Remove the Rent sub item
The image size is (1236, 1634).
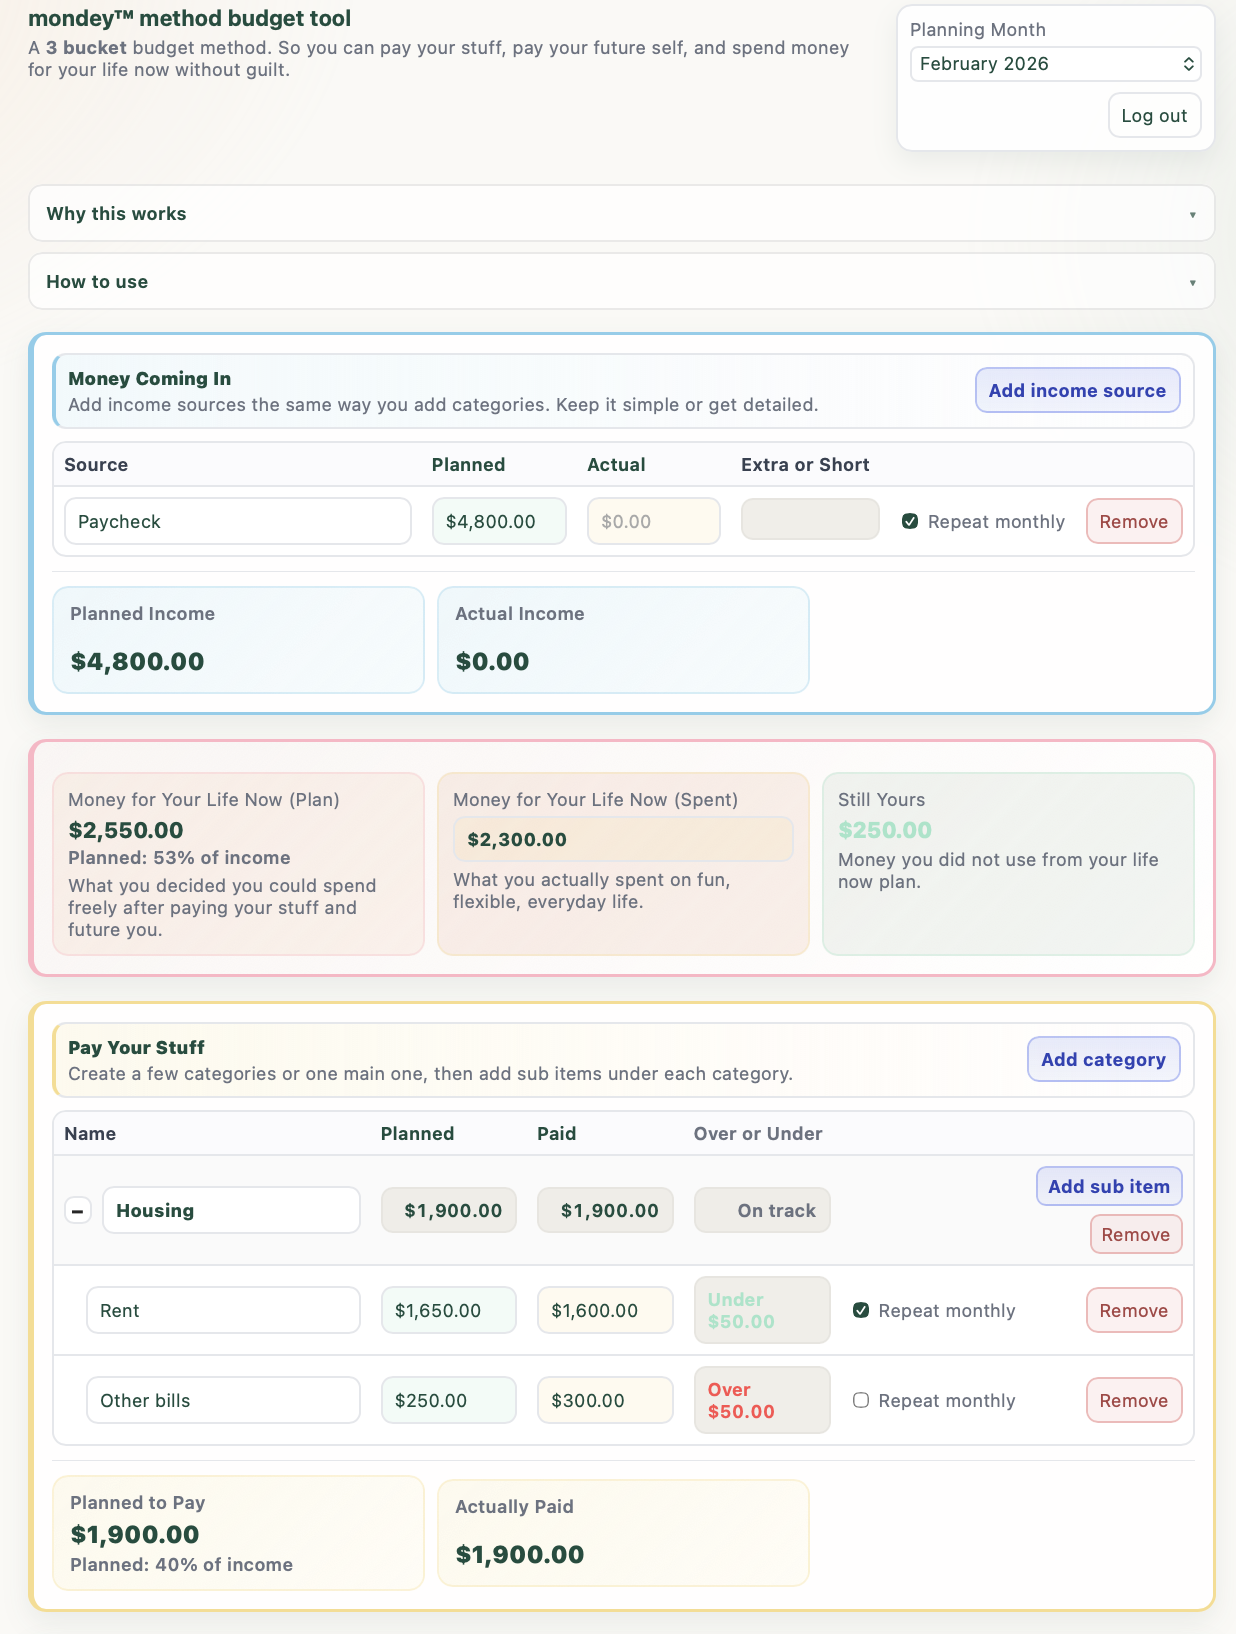point(1134,1310)
